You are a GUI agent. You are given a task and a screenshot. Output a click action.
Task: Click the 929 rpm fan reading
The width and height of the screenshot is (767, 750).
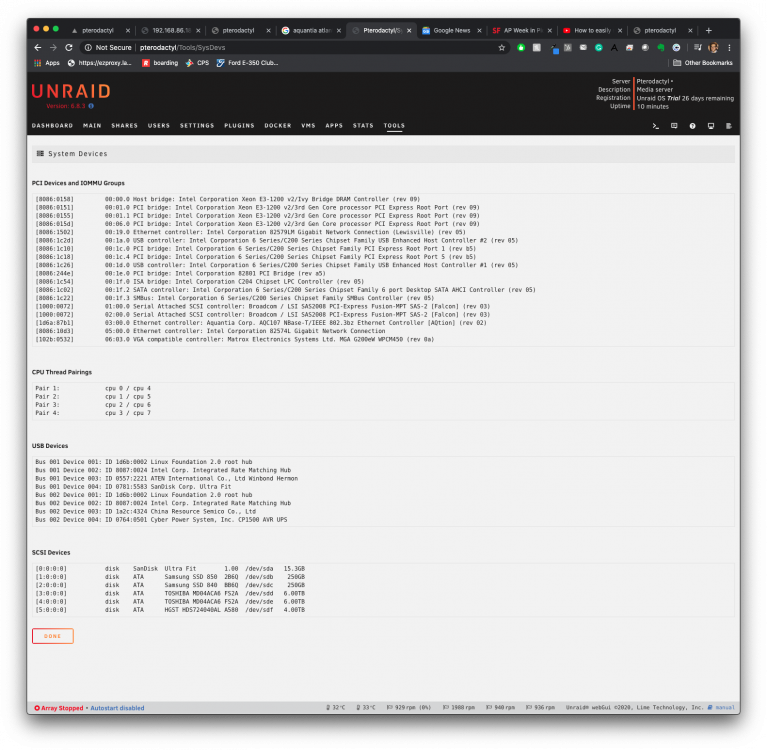(409, 707)
